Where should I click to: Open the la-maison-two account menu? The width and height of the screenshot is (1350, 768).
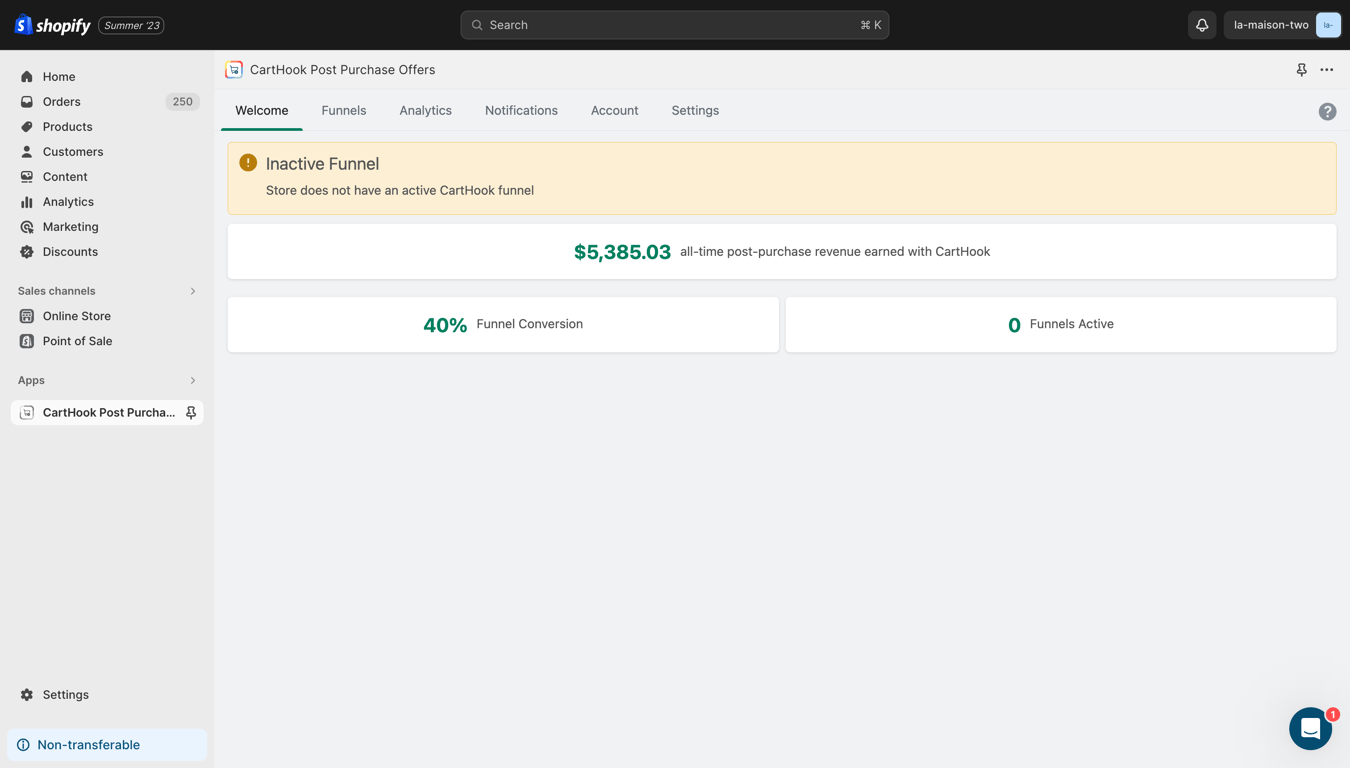(1283, 25)
